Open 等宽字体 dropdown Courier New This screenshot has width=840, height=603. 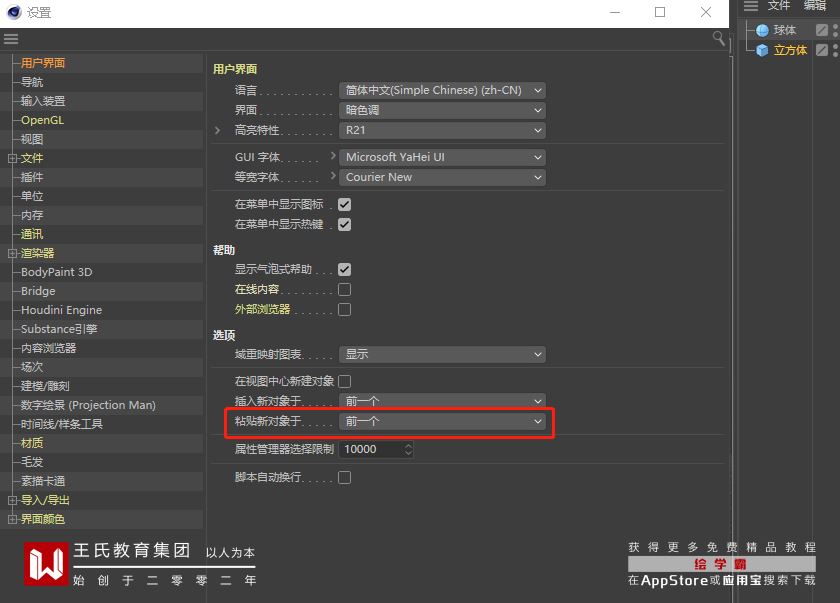pyautogui.click(x=442, y=177)
